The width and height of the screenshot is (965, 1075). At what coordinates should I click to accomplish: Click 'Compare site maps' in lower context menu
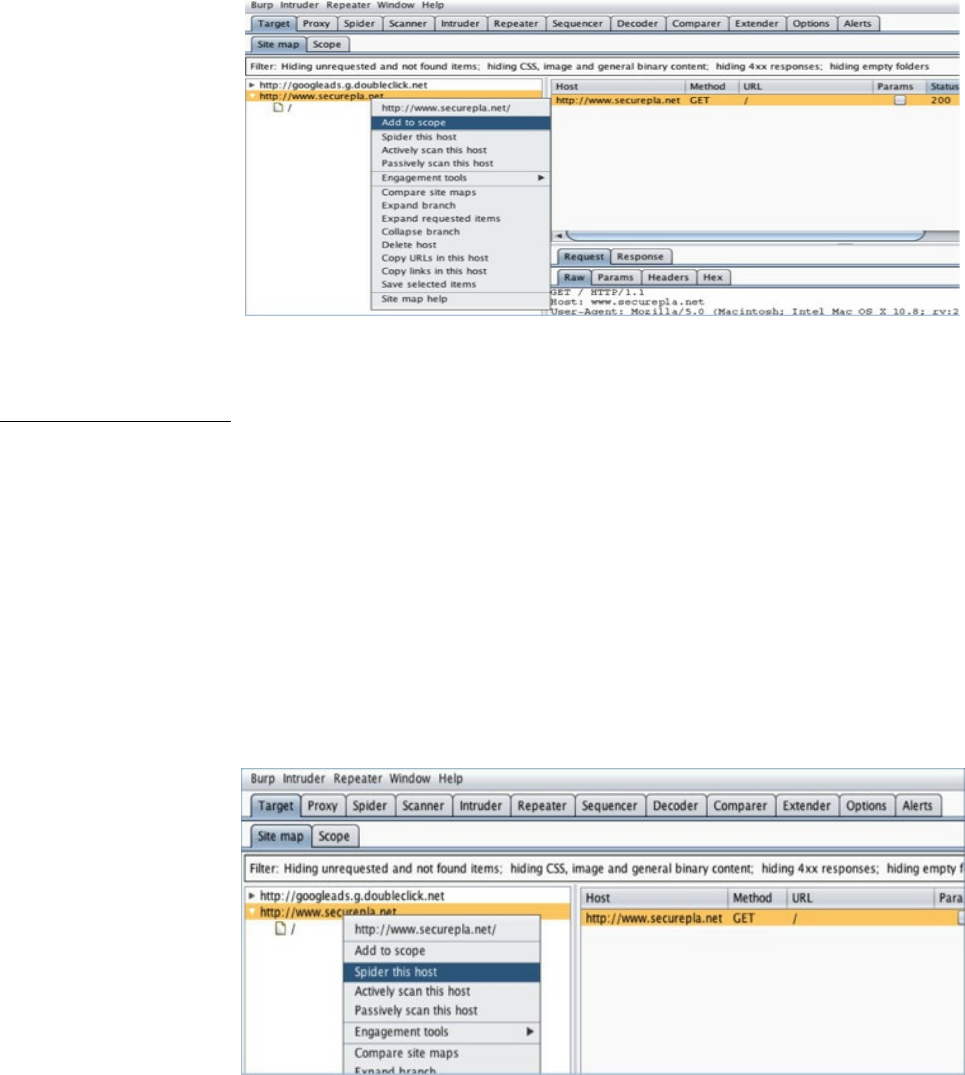[x=406, y=1053]
